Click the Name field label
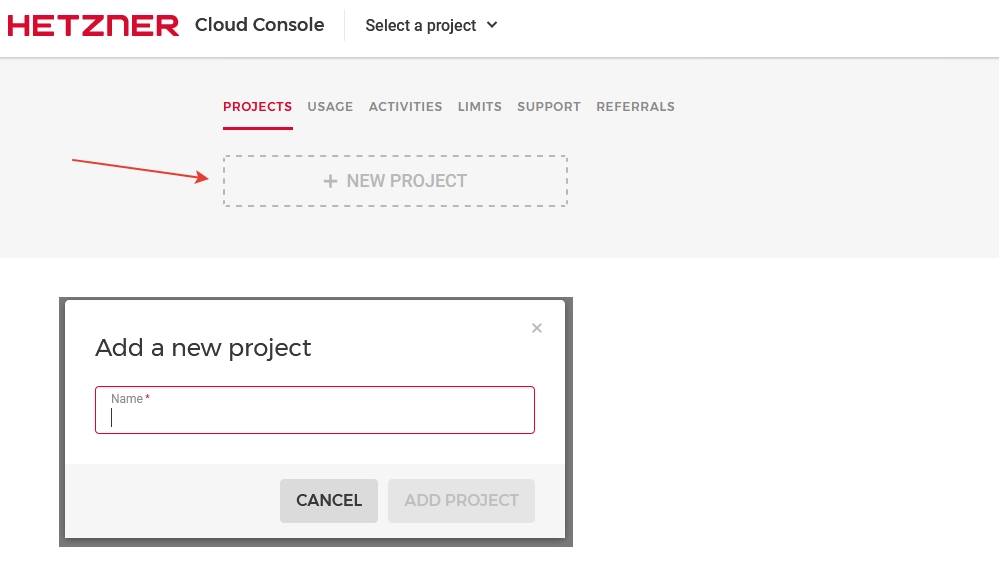 click(x=127, y=399)
